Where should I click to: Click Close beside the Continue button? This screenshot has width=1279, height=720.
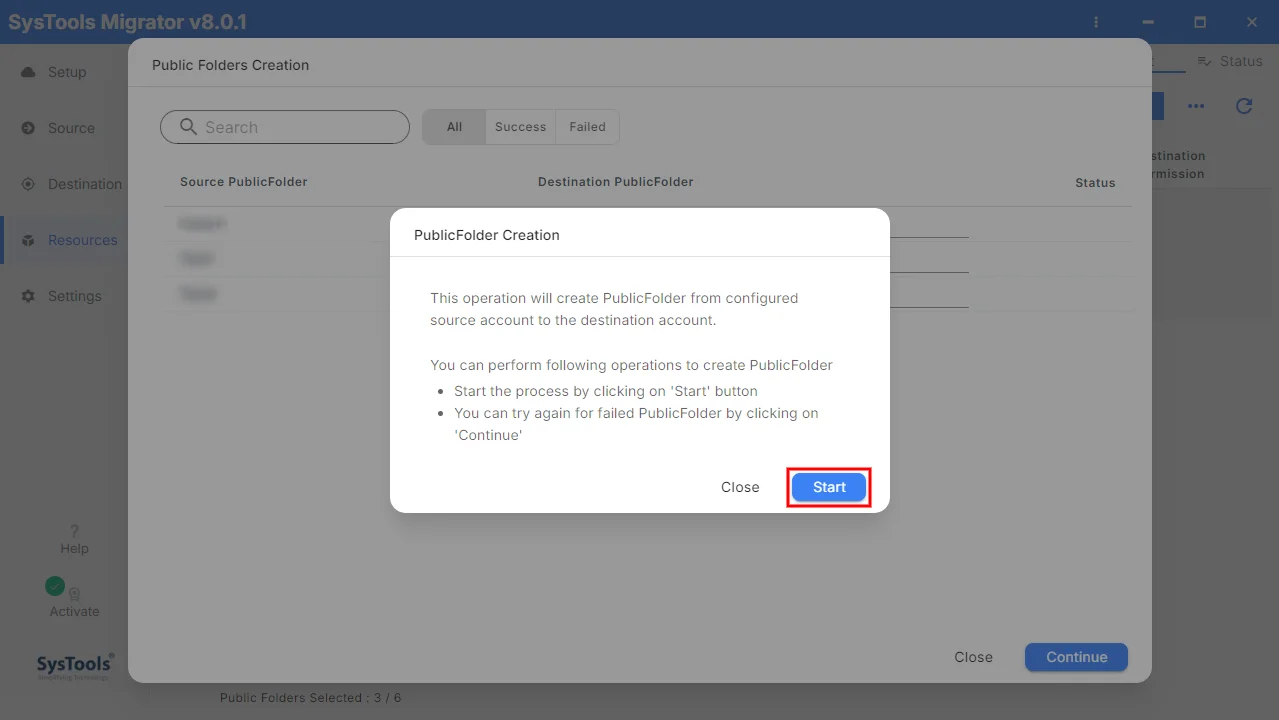tap(973, 657)
